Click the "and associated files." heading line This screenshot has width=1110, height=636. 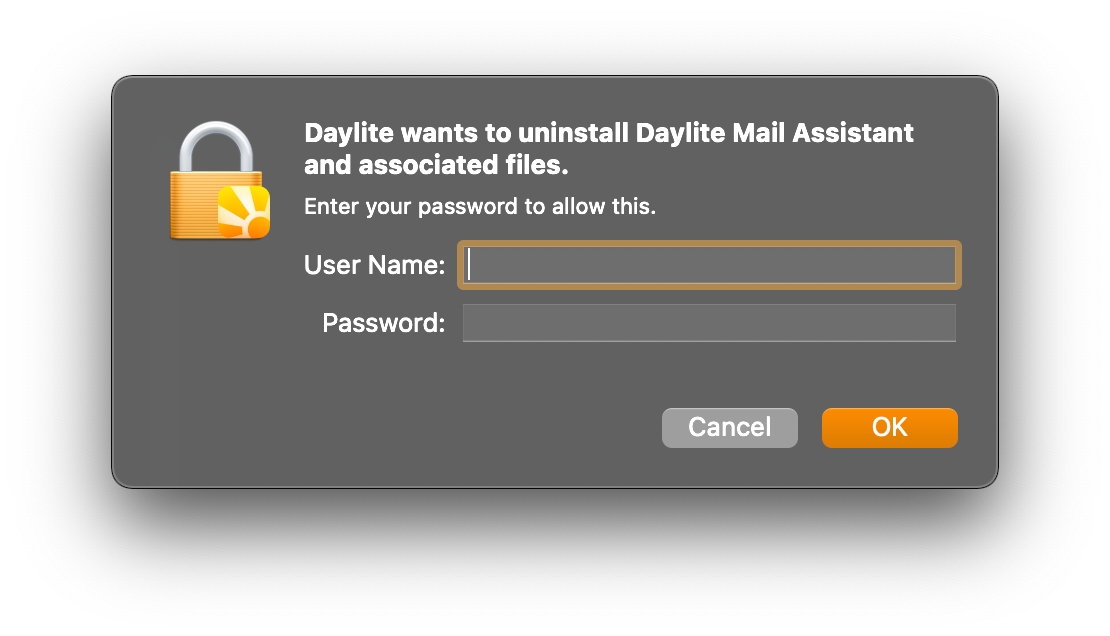436,164
